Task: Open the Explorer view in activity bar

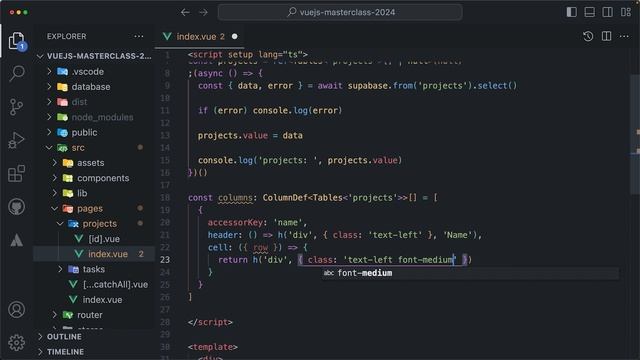Action: (17, 41)
